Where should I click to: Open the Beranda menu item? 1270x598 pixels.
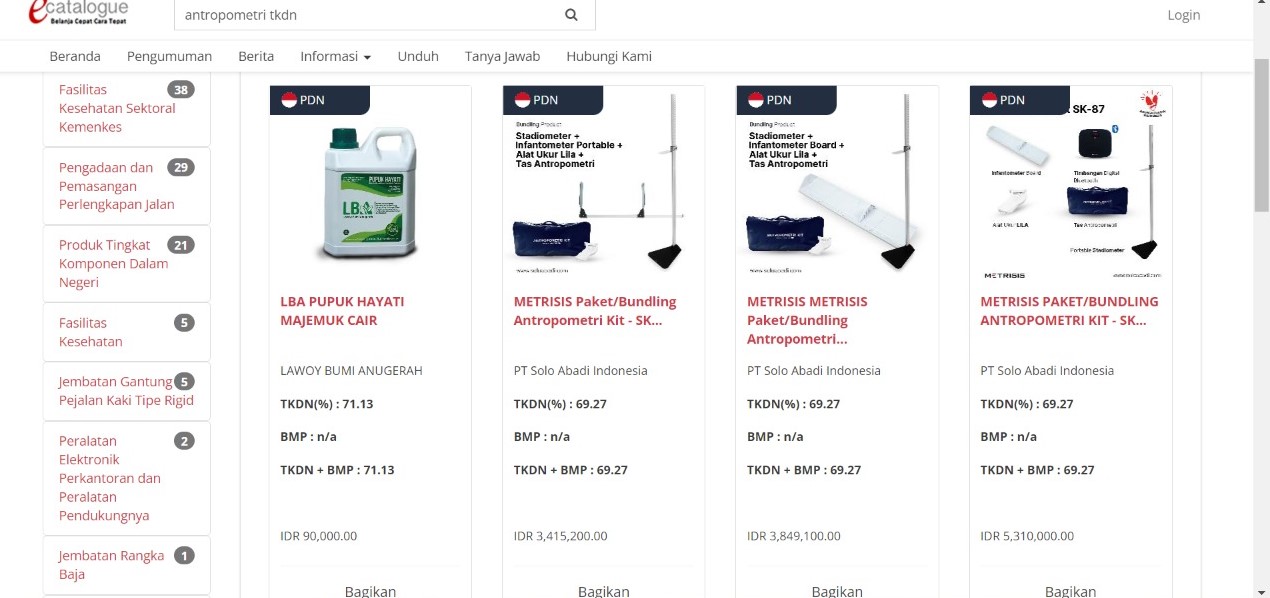tap(75, 56)
